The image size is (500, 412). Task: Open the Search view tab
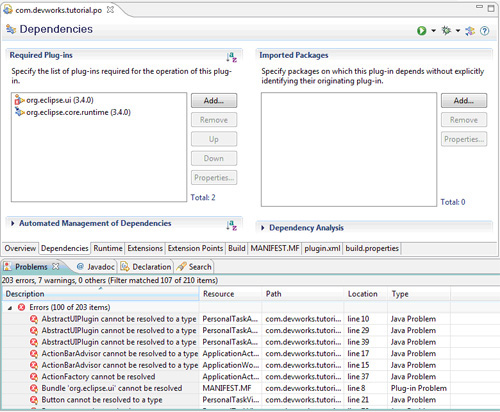194,267
